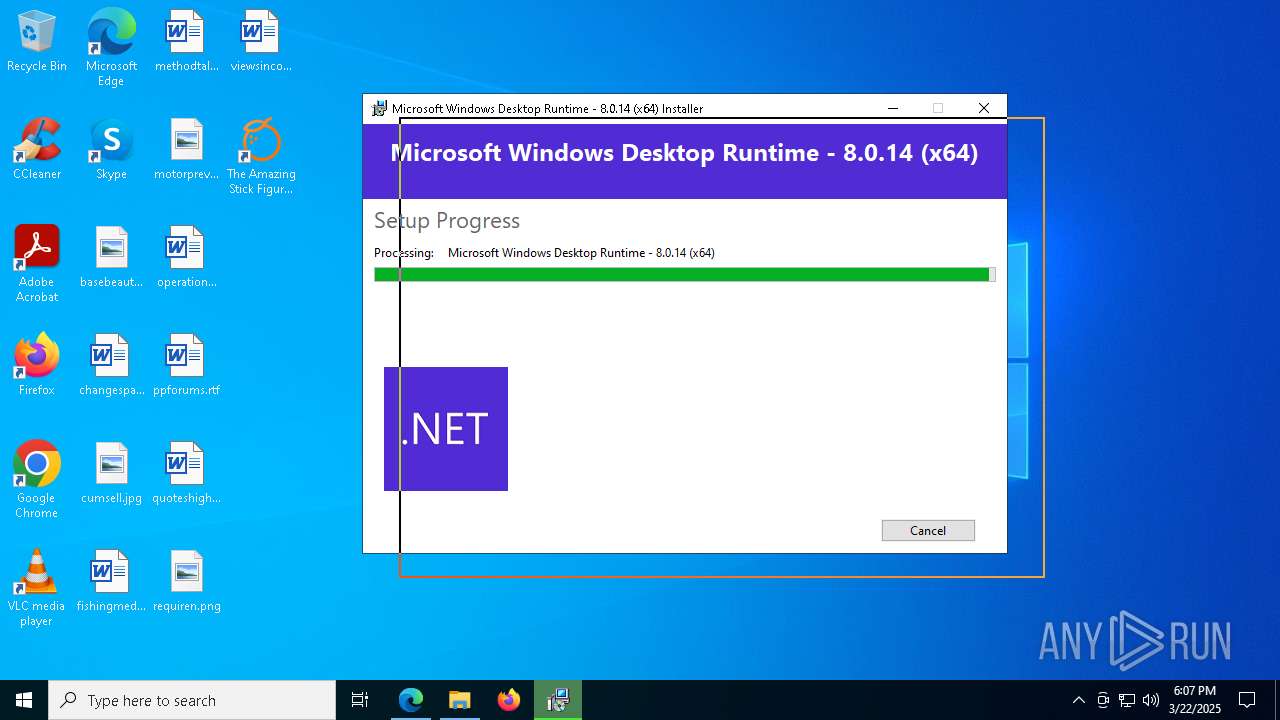Click the 'Processing:' label text

tap(404, 253)
